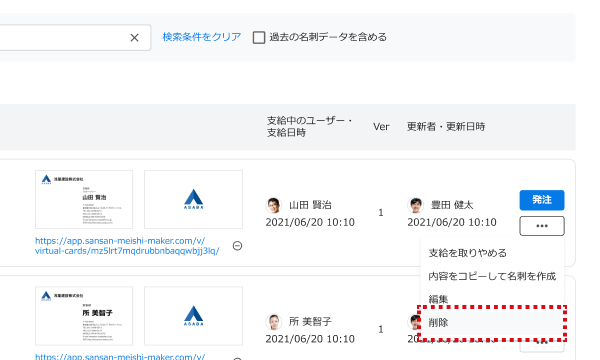
Task: Open the three-dot menu for 山田 賢治
Action: [541, 226]
